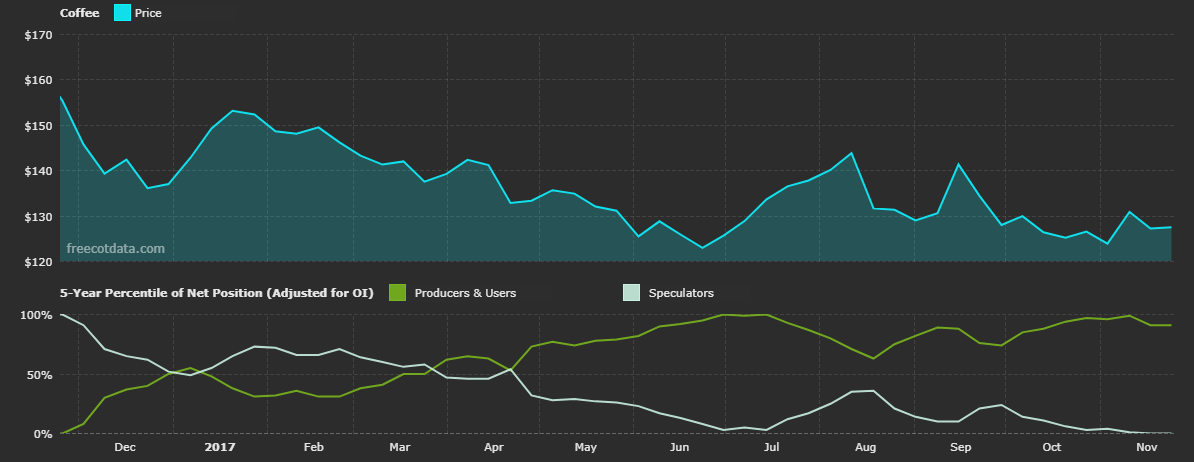Viewport: 1194px width, 462px height.
Task: Click the 50% percentile axis label
Action: [39, 375]
